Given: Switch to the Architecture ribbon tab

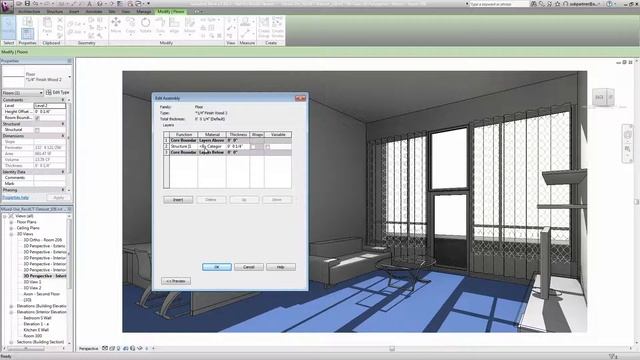Looking at the screenshot, I should coord(29,11).
